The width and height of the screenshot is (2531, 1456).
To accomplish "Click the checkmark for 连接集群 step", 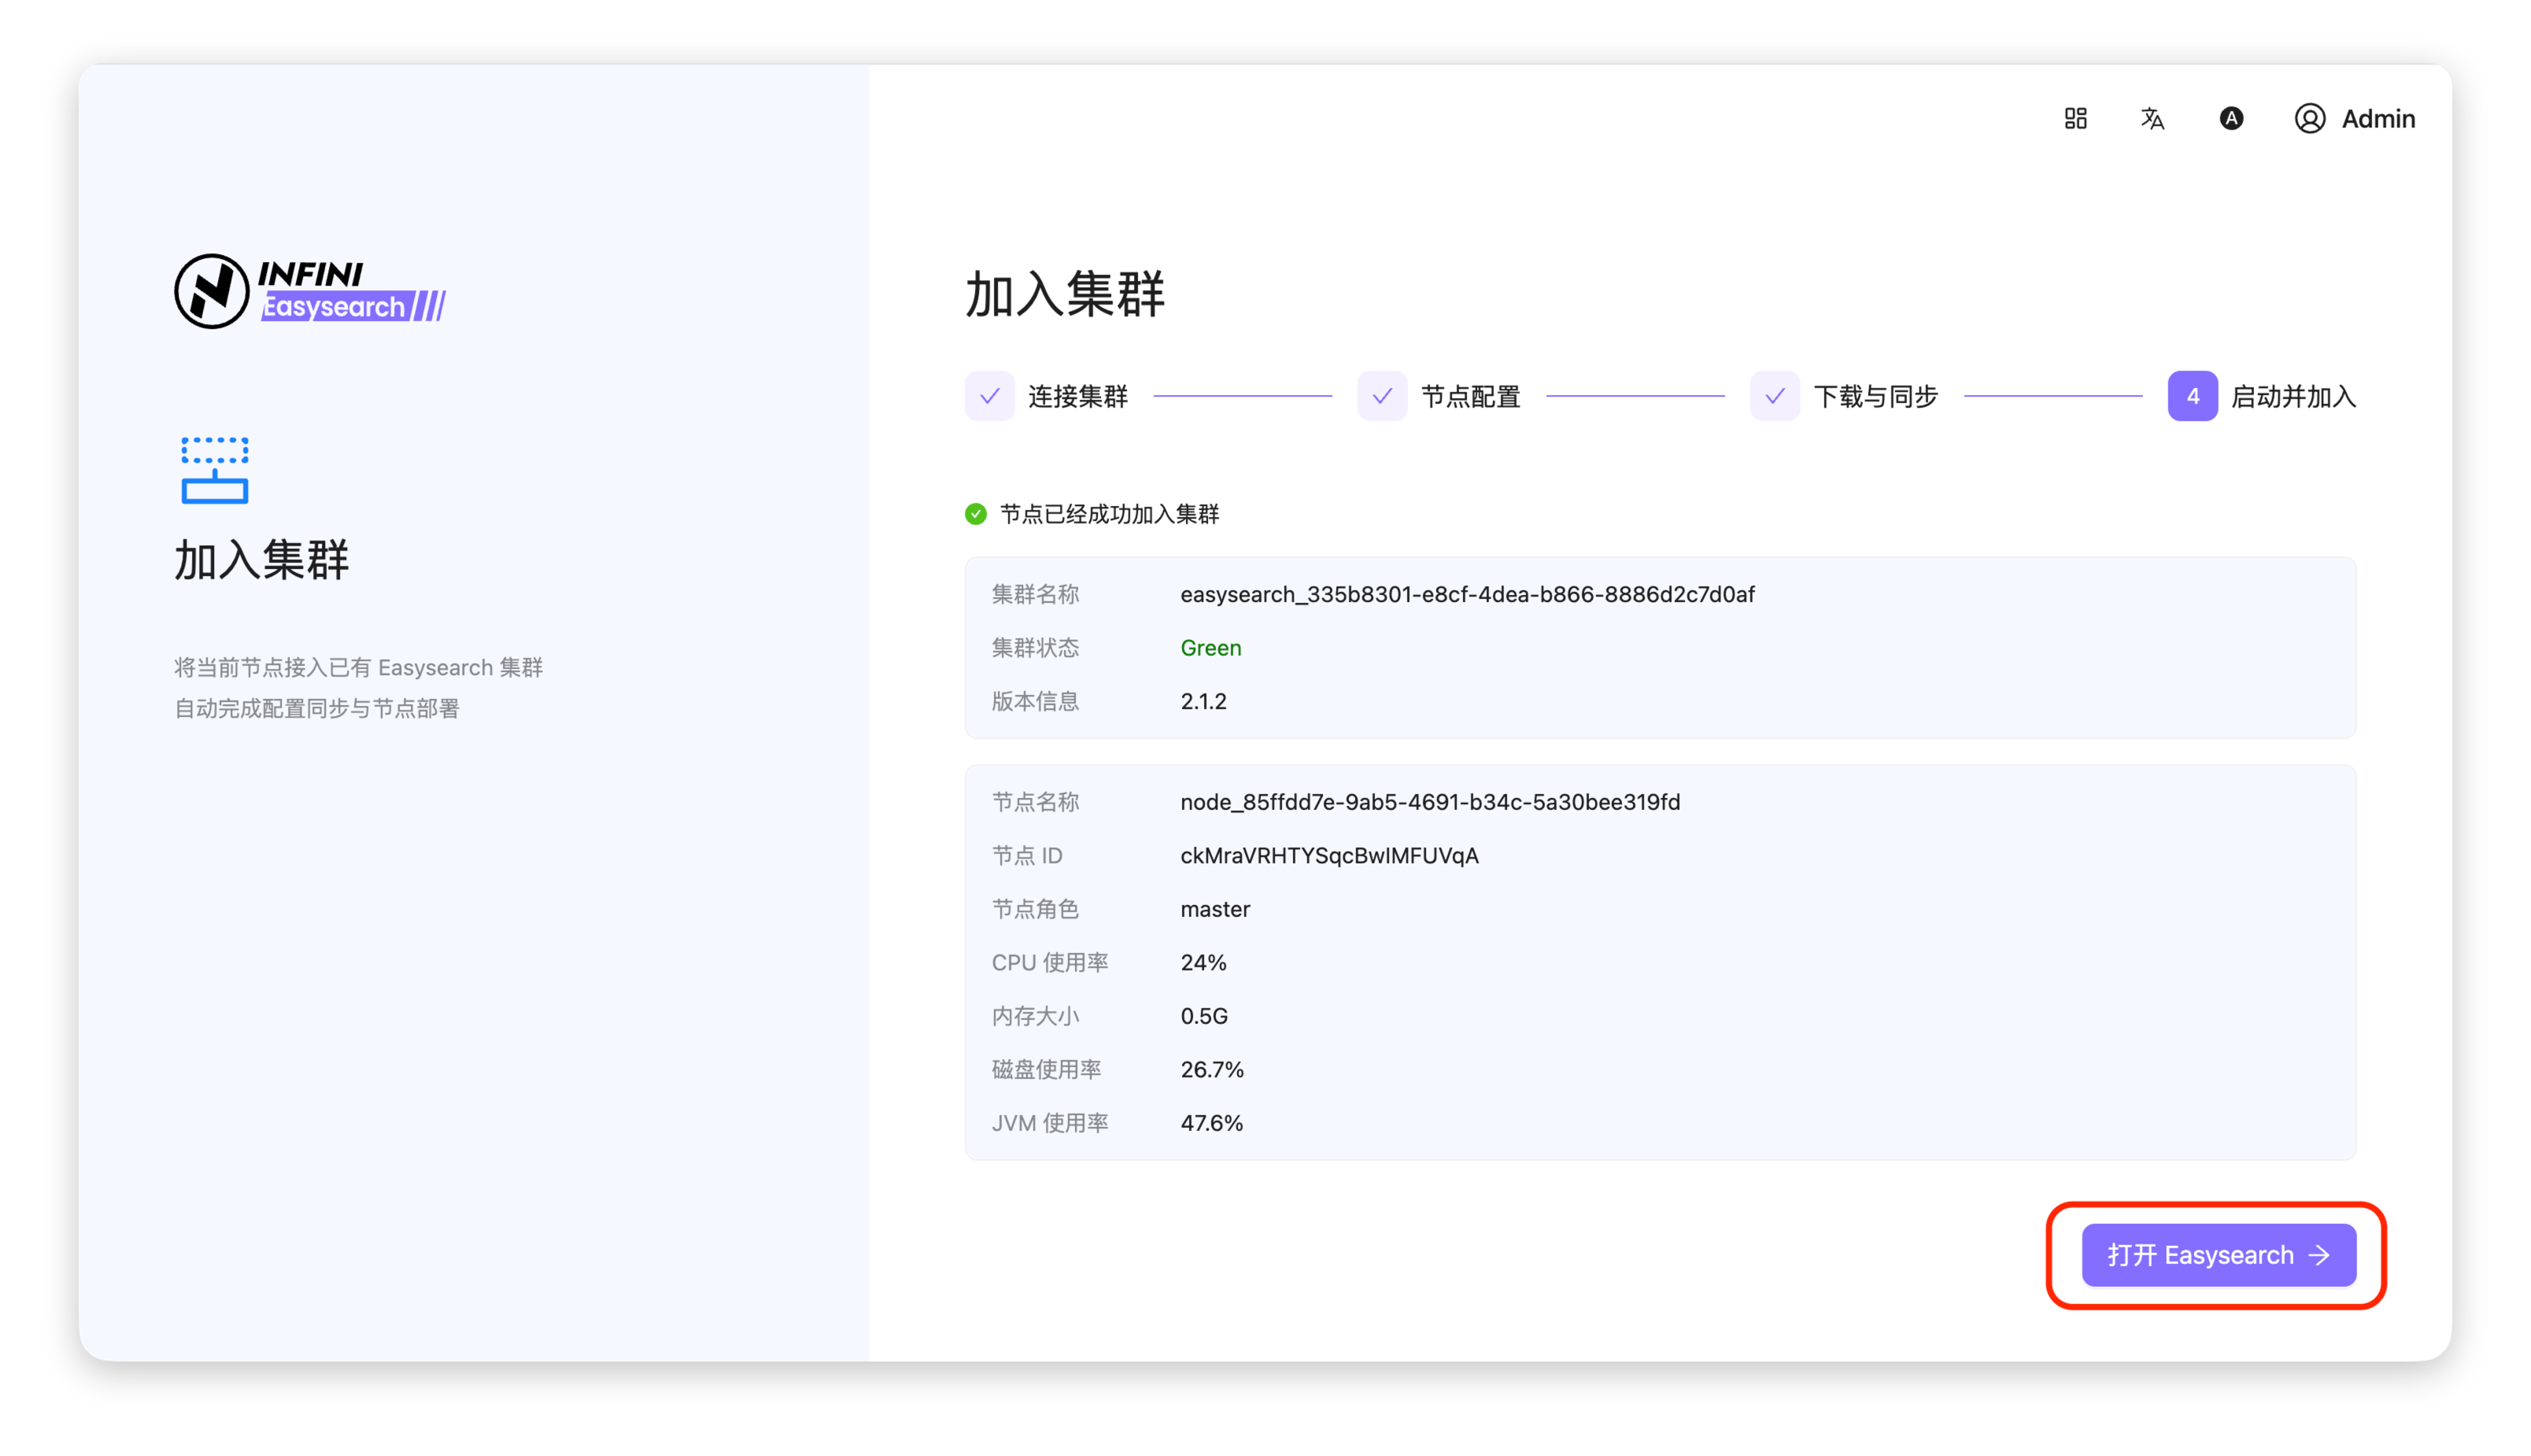I will 990,397.
